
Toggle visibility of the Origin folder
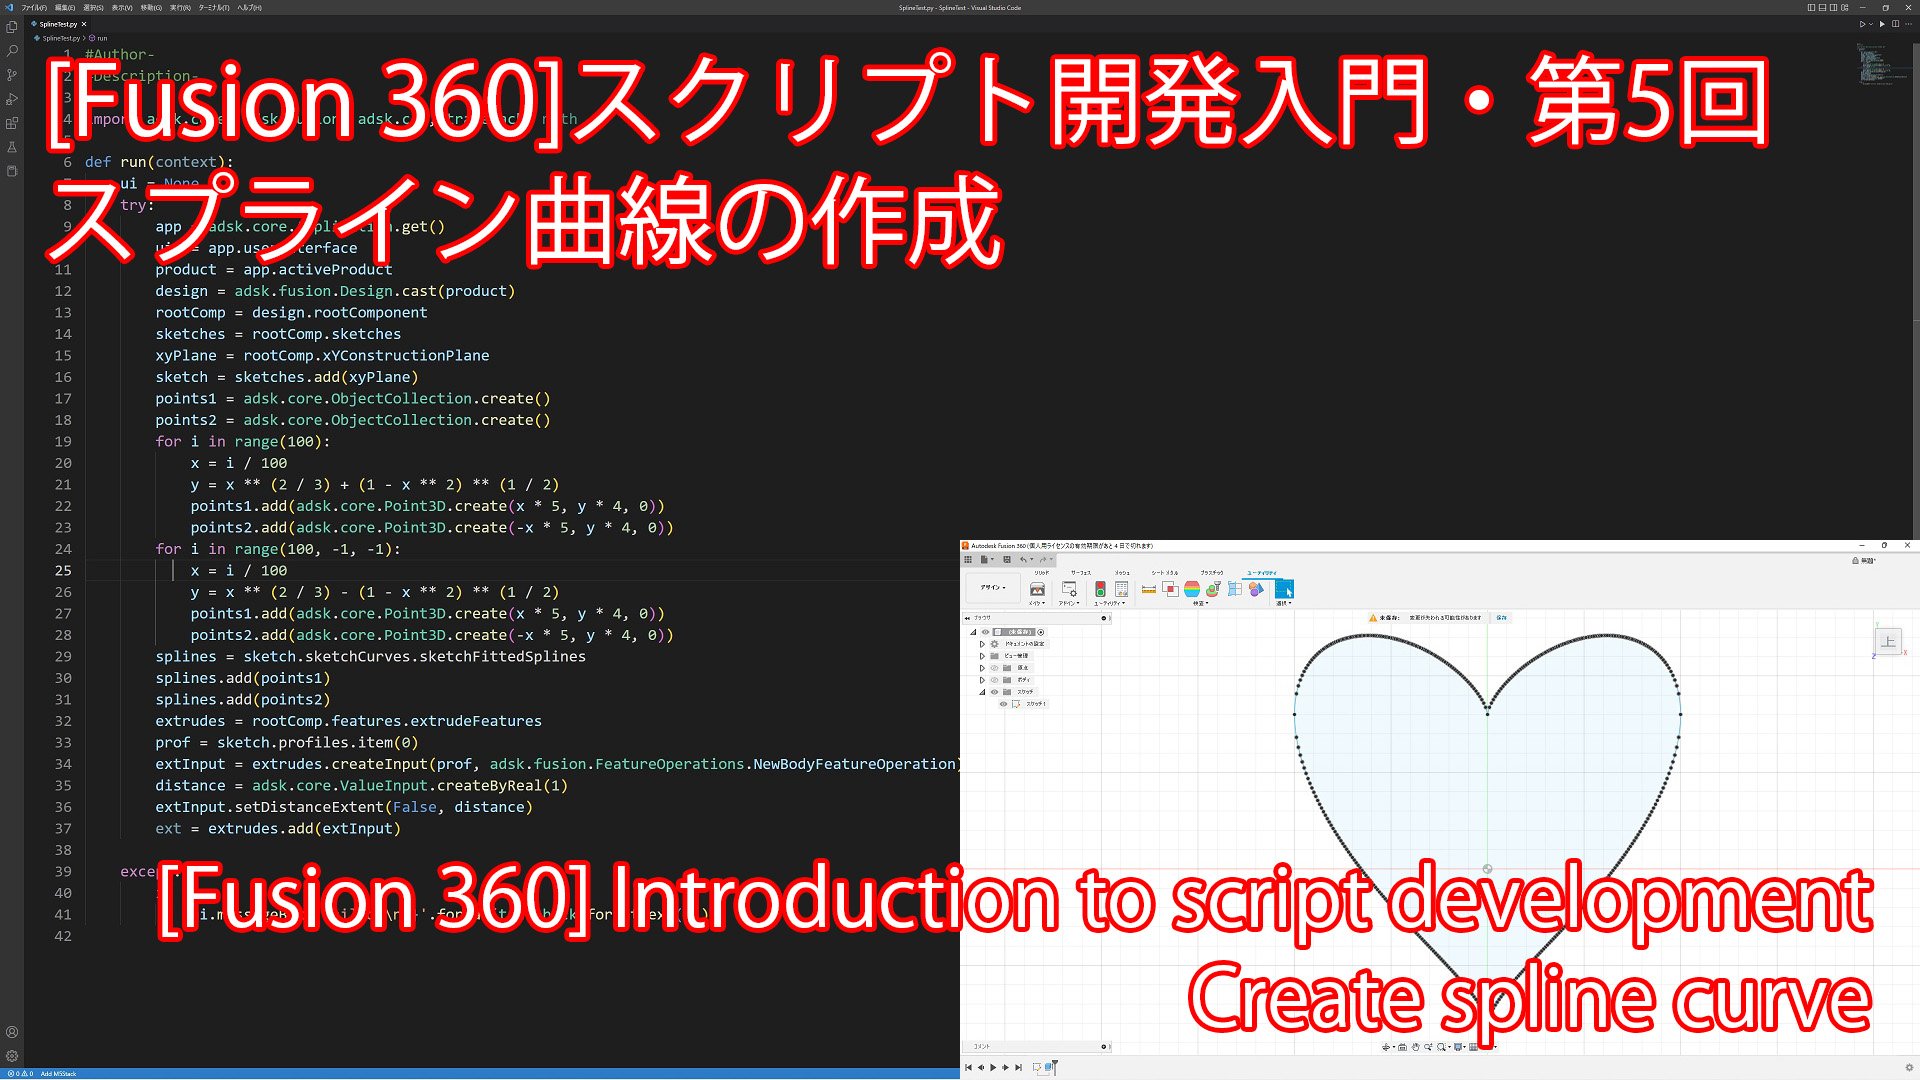click(994, 668)
